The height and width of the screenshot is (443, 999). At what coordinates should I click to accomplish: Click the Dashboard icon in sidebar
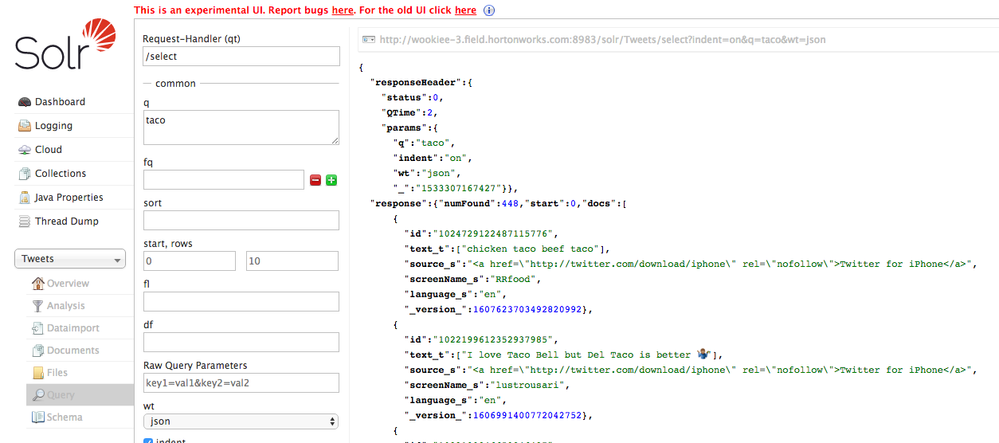[25, 102]
